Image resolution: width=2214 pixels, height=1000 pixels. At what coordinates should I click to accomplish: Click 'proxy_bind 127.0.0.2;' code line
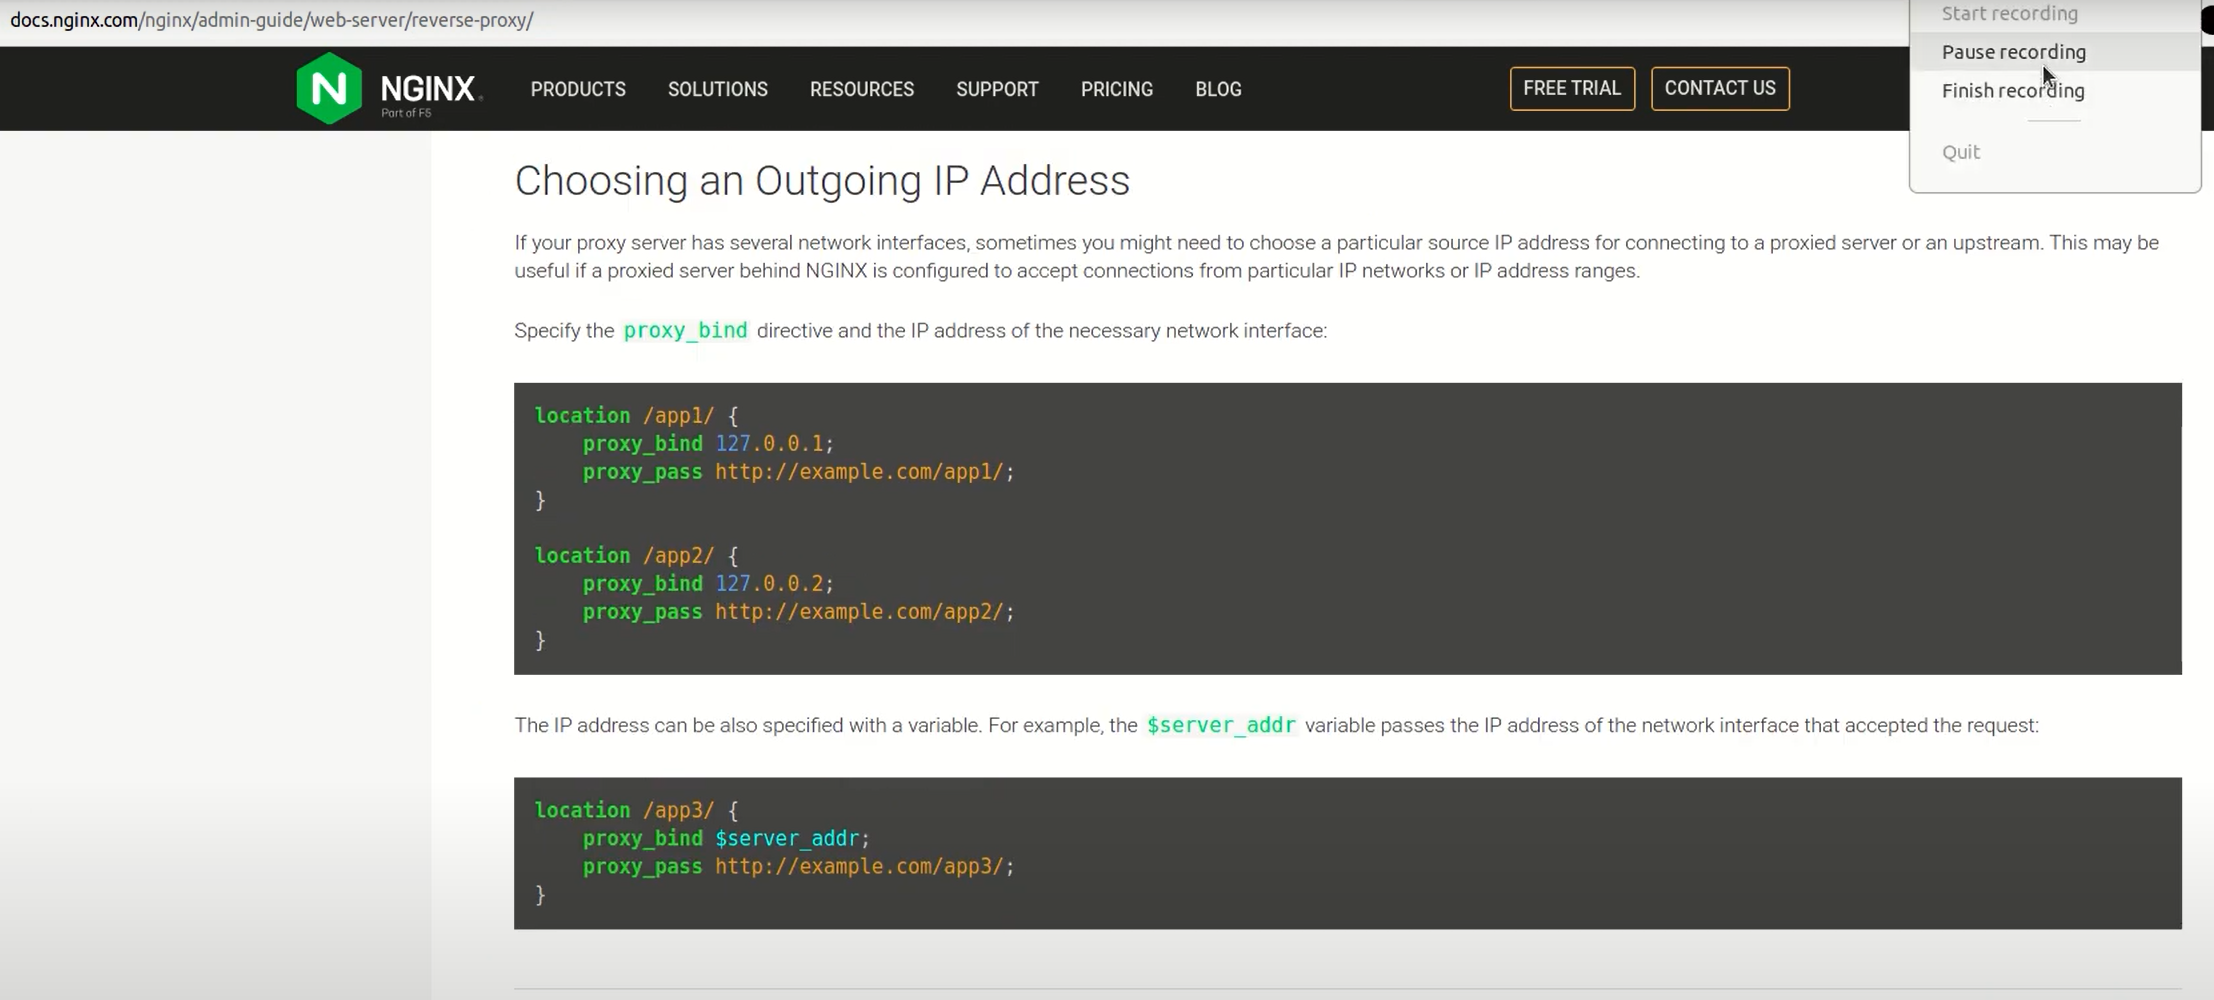click(708, 583)
